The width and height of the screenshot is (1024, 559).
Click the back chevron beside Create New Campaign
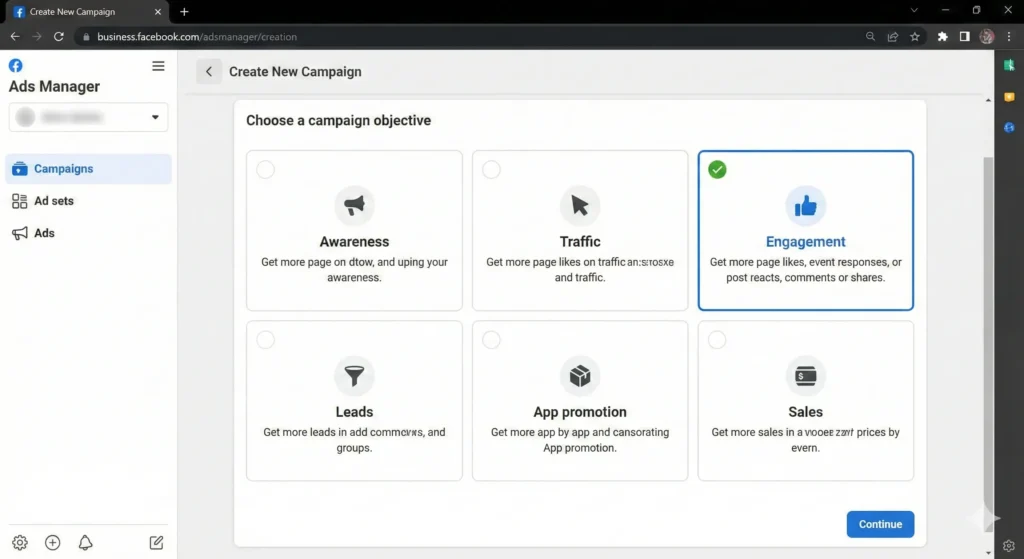click(209, 72)
